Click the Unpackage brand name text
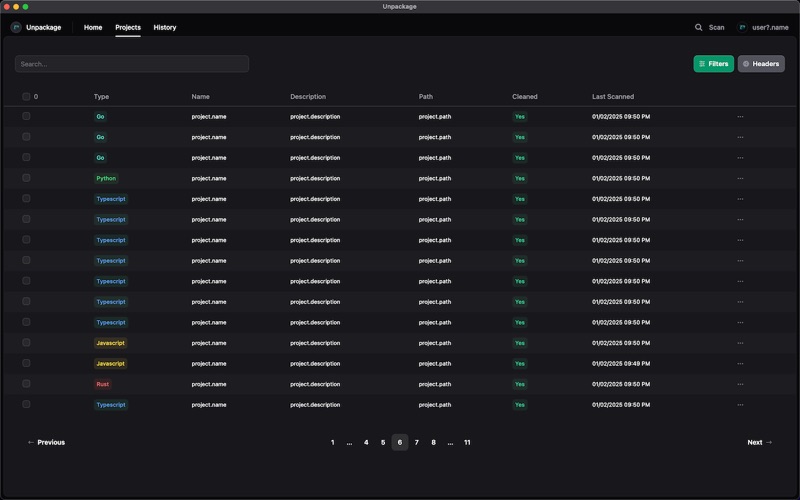 click(x=43, y=28)
